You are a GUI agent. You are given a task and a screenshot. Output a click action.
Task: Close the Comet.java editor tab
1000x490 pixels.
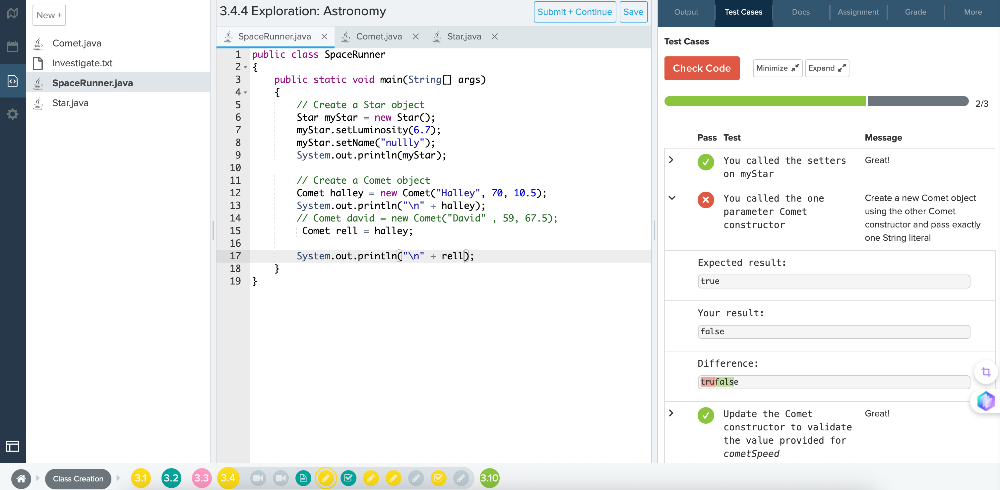tap(415, 37)
